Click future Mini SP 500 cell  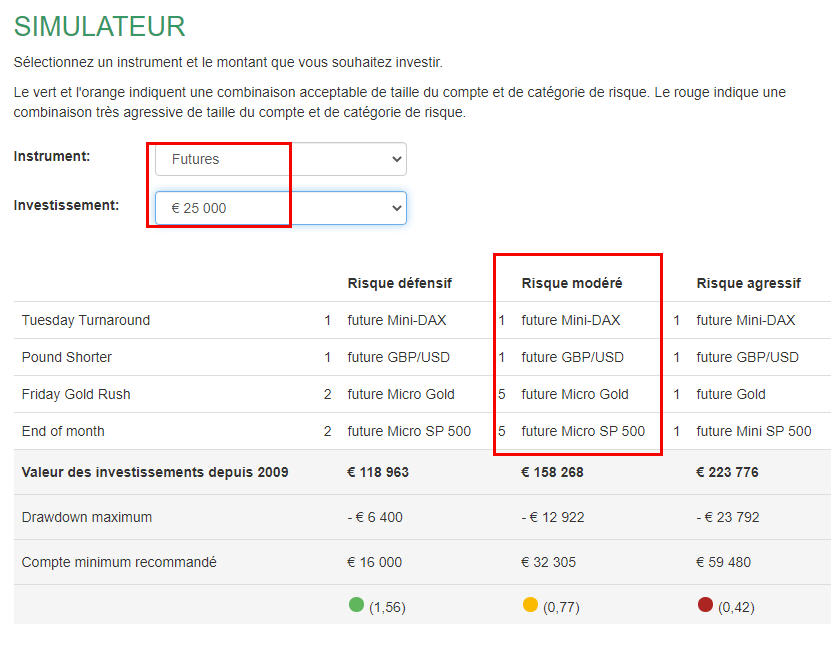[754, 431]
